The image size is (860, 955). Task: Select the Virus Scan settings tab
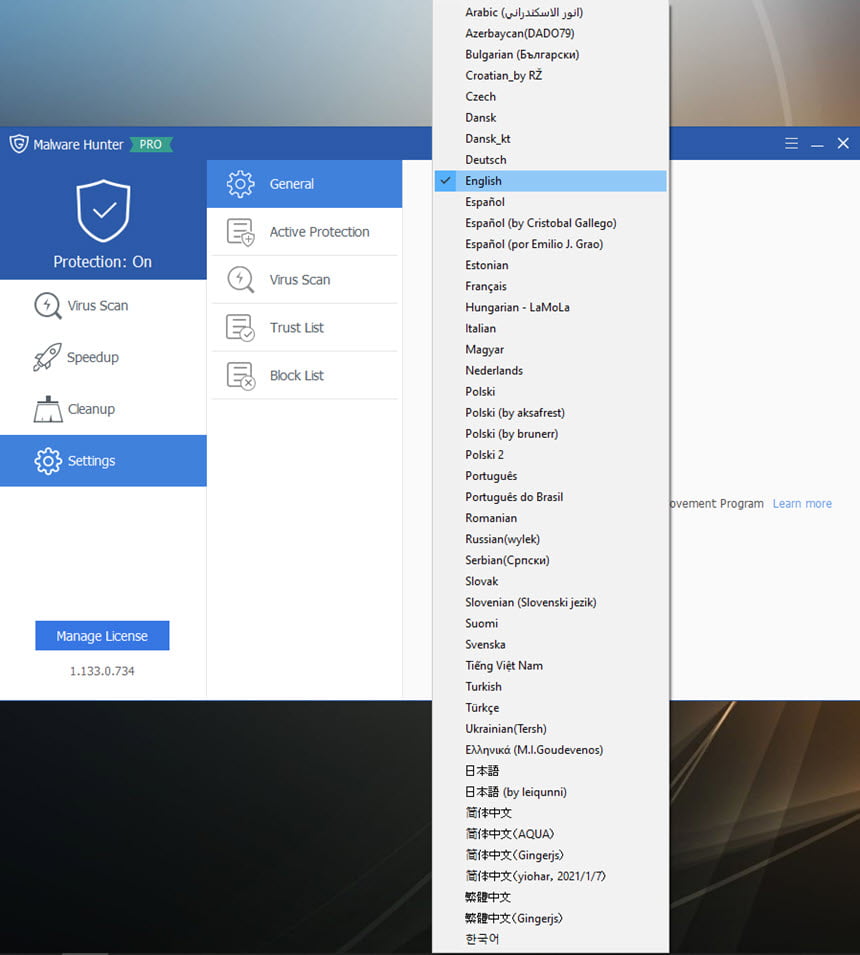pyautogui.click(x=305, y=280)
